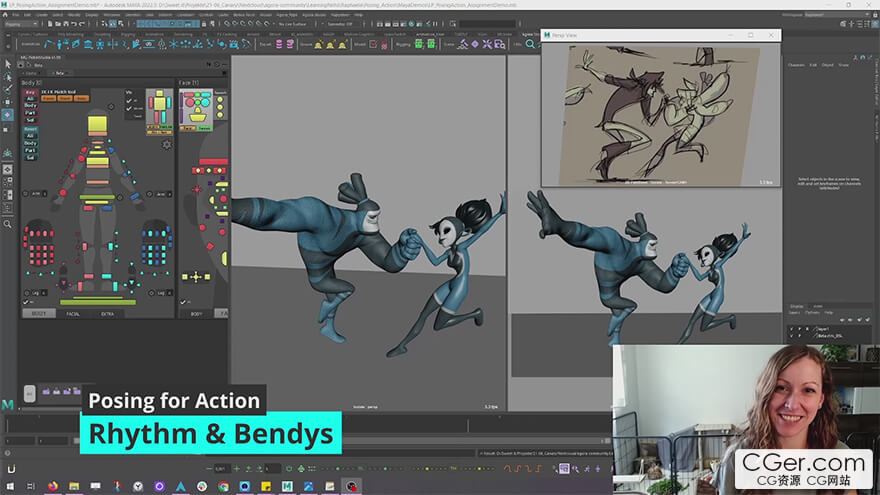Image resolution: width=880 pixels, height=495 pixels.
Task: Switch to the FACIAL tab in picker
Action: point(72,313)
